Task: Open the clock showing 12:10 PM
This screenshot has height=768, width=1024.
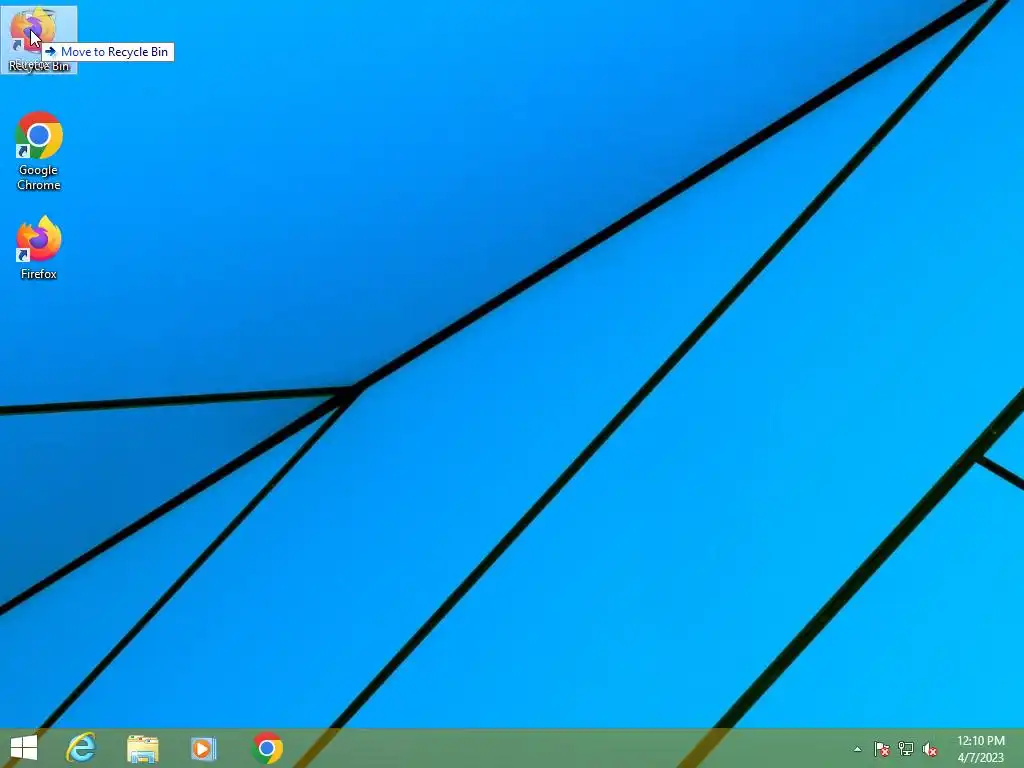Action: [980, 749]
